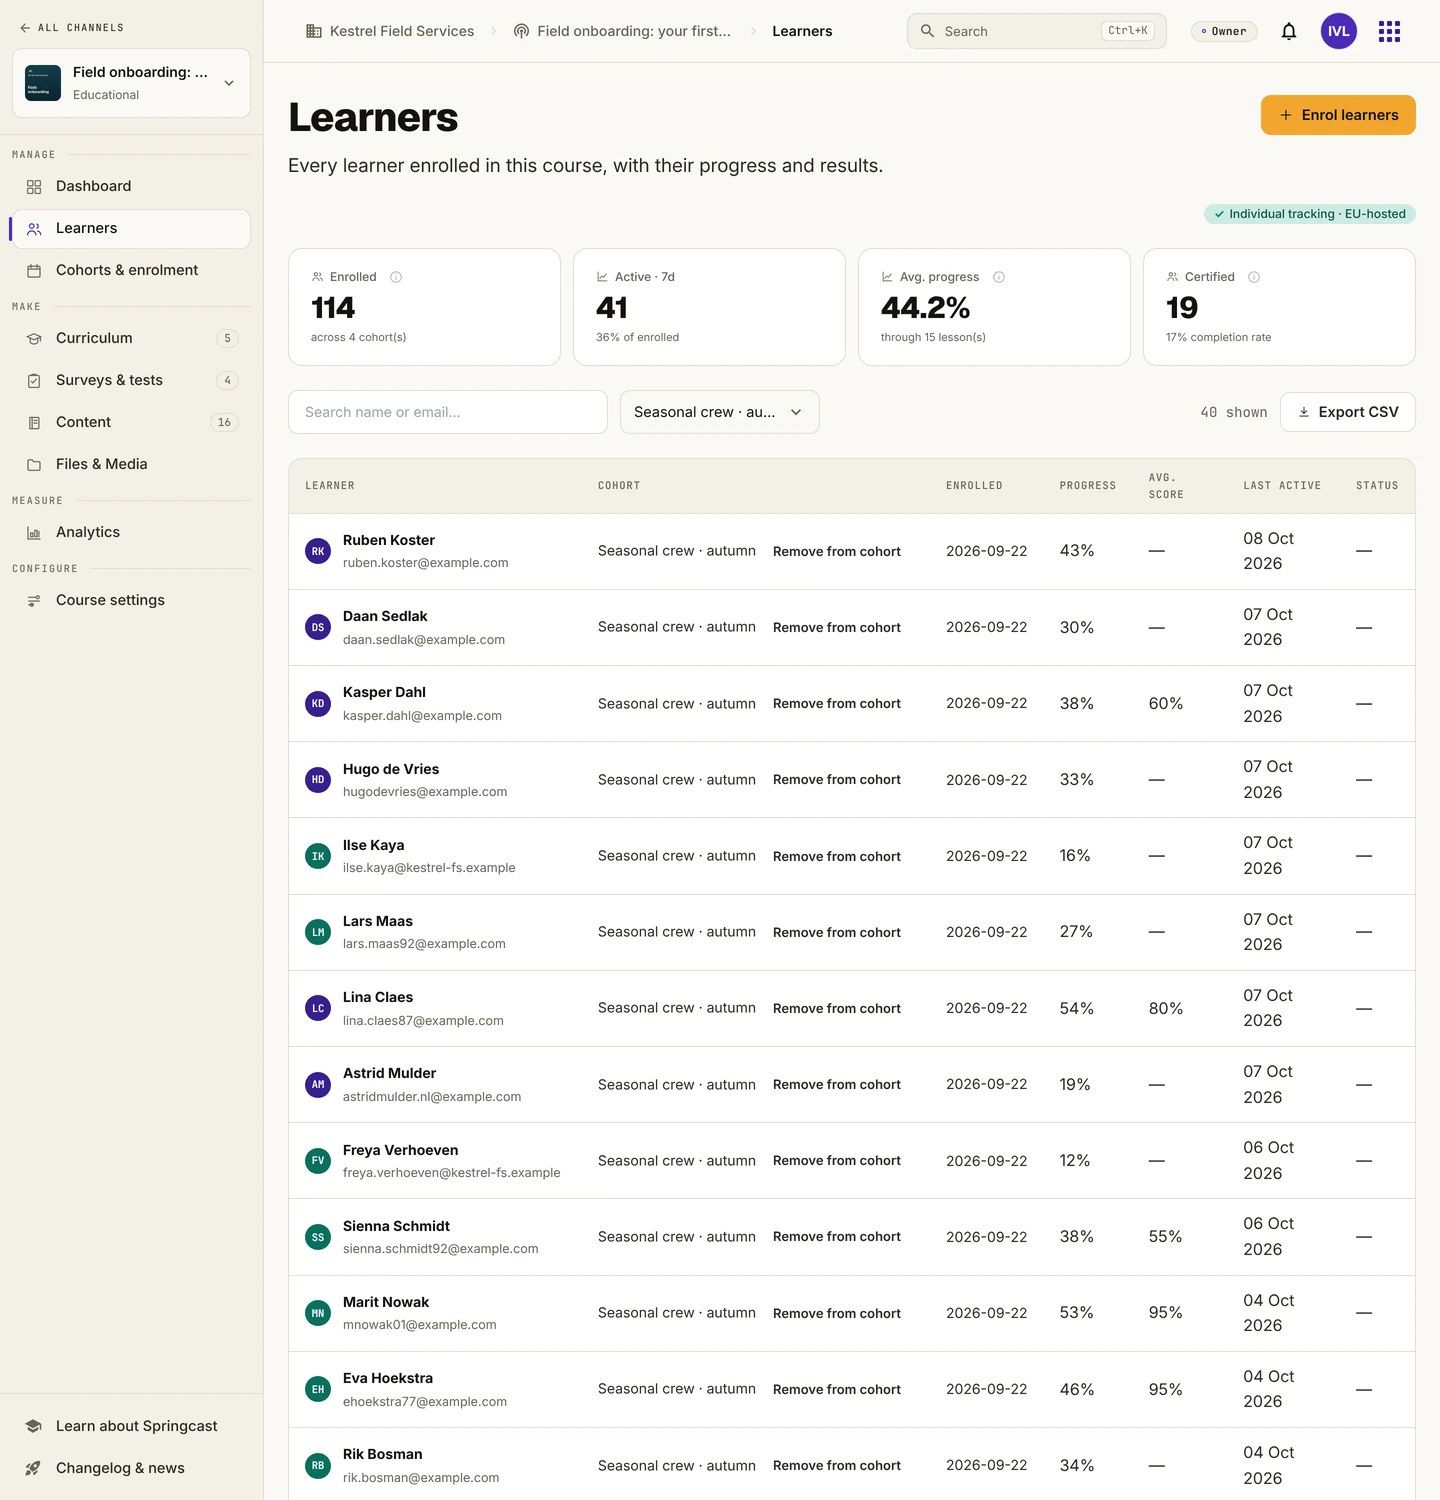Click the Avg. progress info icon
The image size is (1440, 1500).
999,277
